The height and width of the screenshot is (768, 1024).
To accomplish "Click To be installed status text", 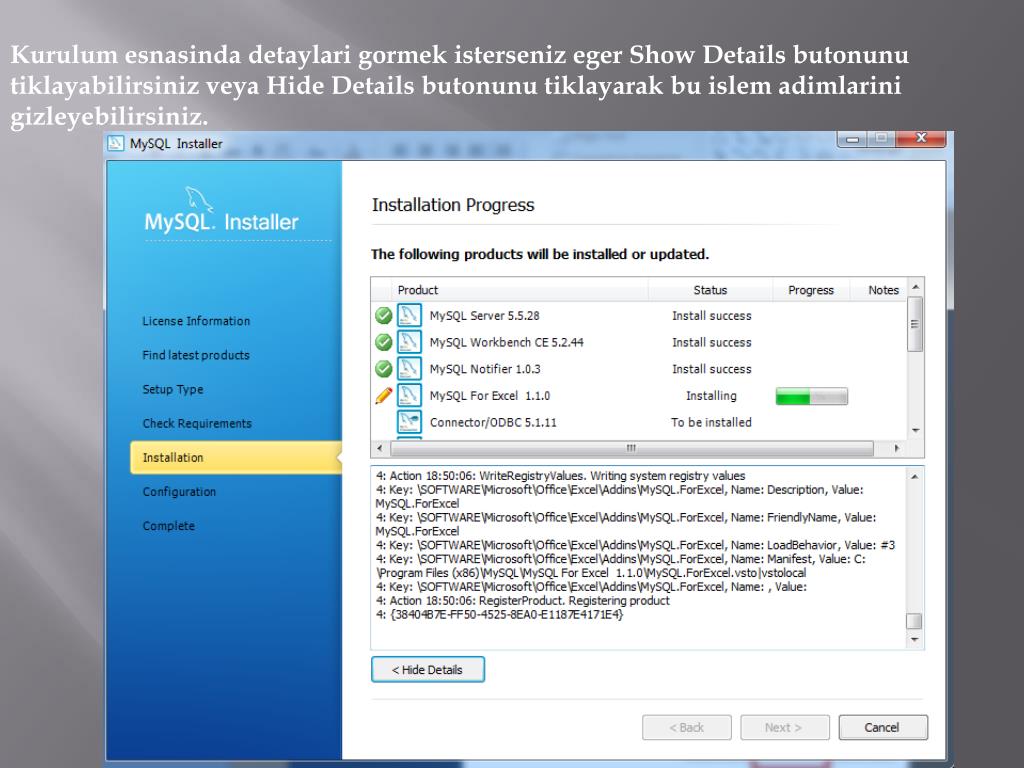I will pos(711,423).
